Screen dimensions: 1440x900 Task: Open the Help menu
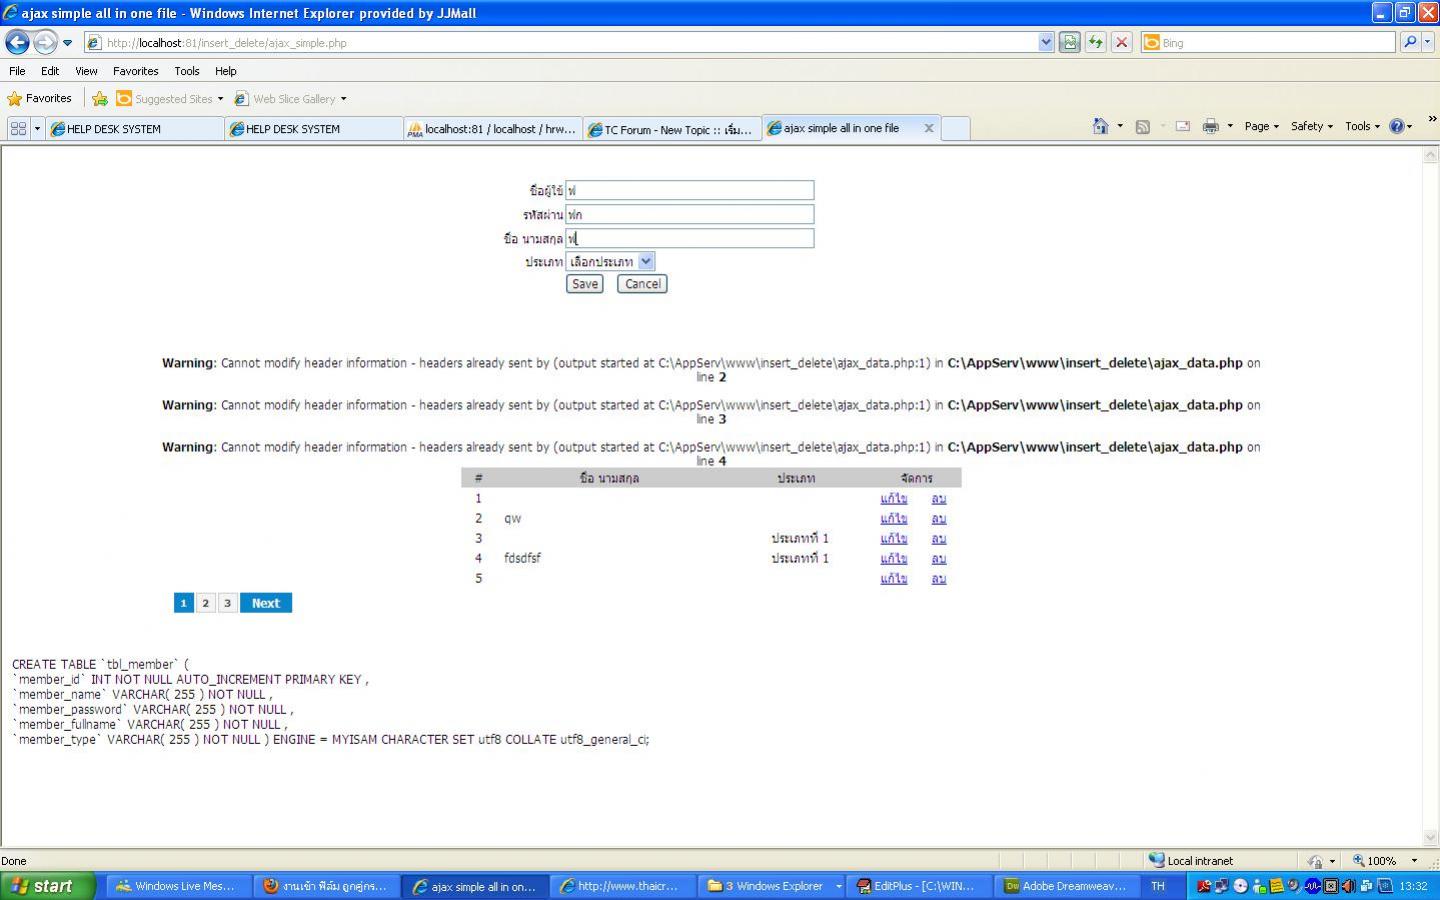pyautogui.click(x=226, y=71)
